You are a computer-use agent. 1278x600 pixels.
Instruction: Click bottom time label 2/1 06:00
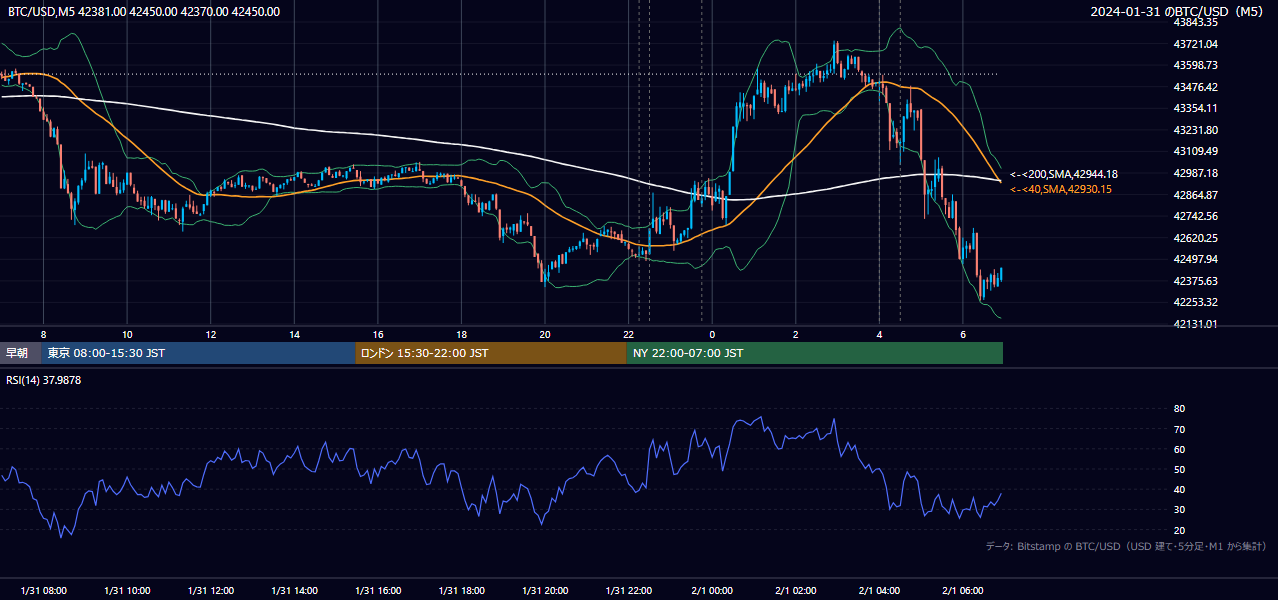(963, 591)
